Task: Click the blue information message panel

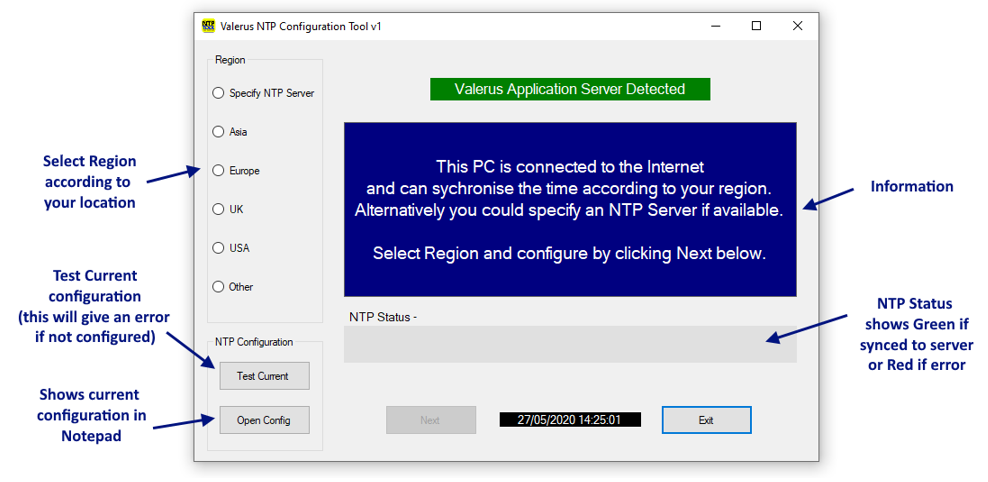Action: (x=570, y=210)
